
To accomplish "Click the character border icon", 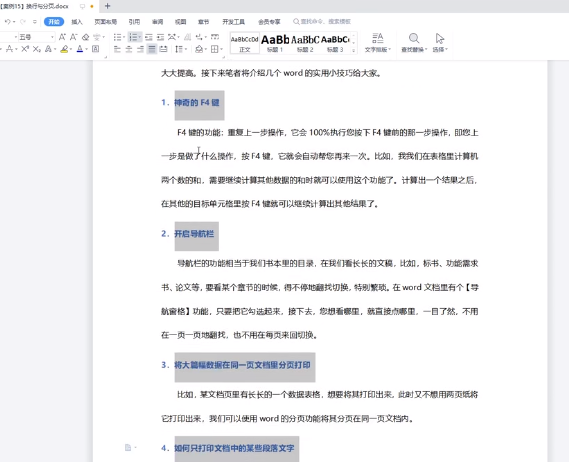I will 95,49.
